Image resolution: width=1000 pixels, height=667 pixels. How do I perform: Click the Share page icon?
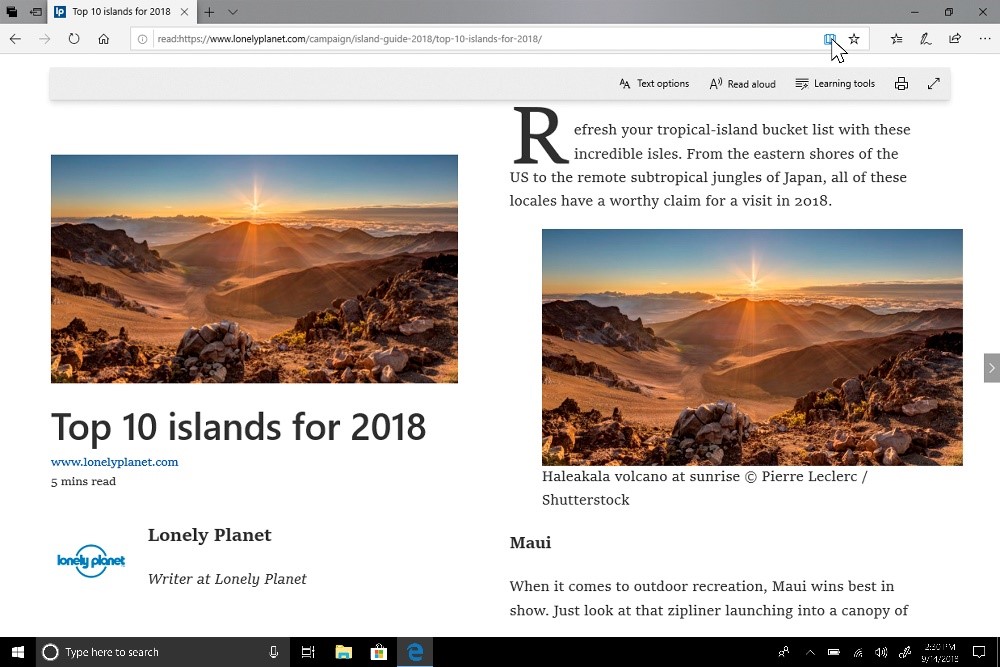tap(955, 39)
